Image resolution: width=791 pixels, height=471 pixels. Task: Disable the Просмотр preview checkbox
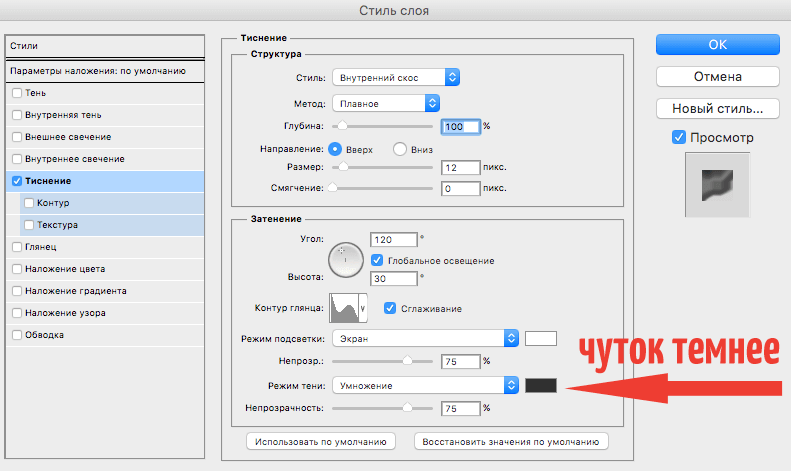tap(679, 137)
